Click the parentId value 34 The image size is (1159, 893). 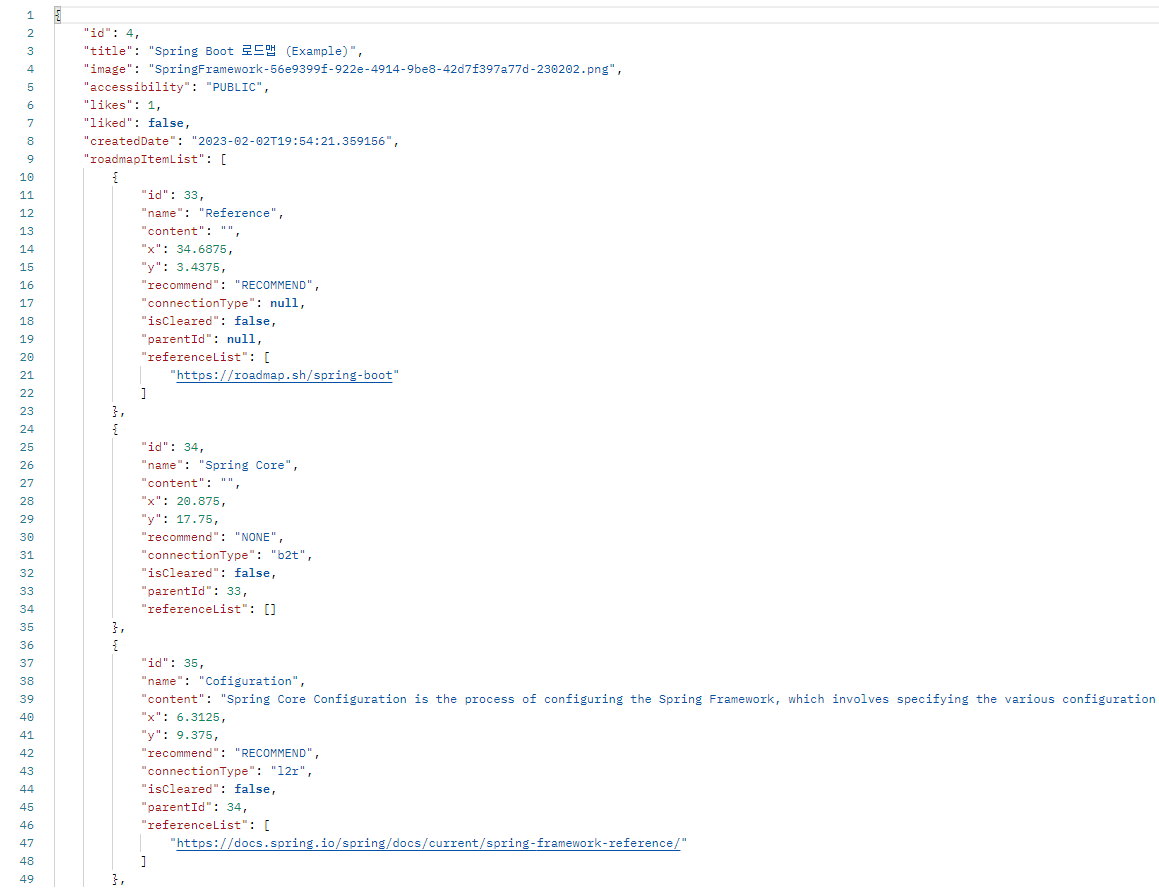(x=234, y=807)
